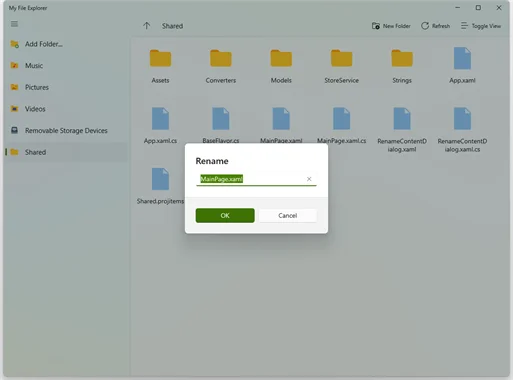This screenshot has height=380, width=513.
Task: Open Removable Storage Devices
Action: pos(66,131)
